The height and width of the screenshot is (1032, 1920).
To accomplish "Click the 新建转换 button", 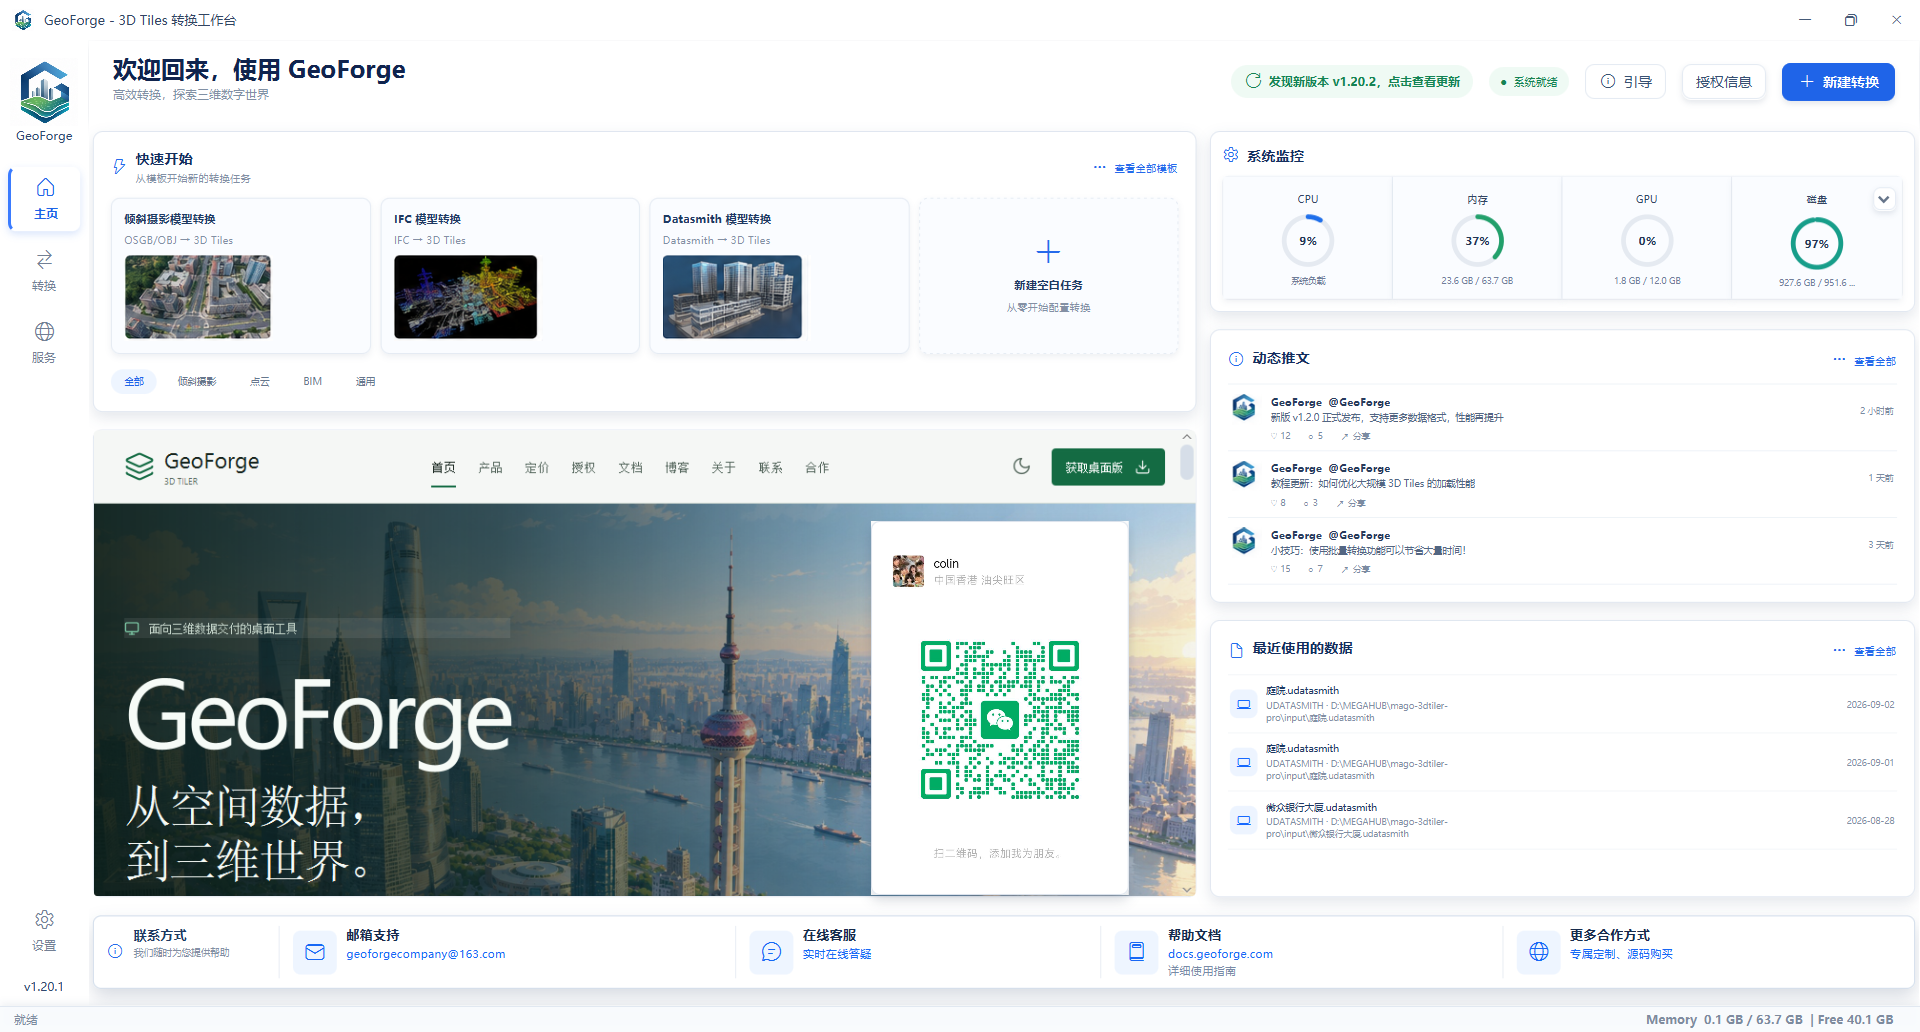I will pyautogui.click(x=1838, y=82).
